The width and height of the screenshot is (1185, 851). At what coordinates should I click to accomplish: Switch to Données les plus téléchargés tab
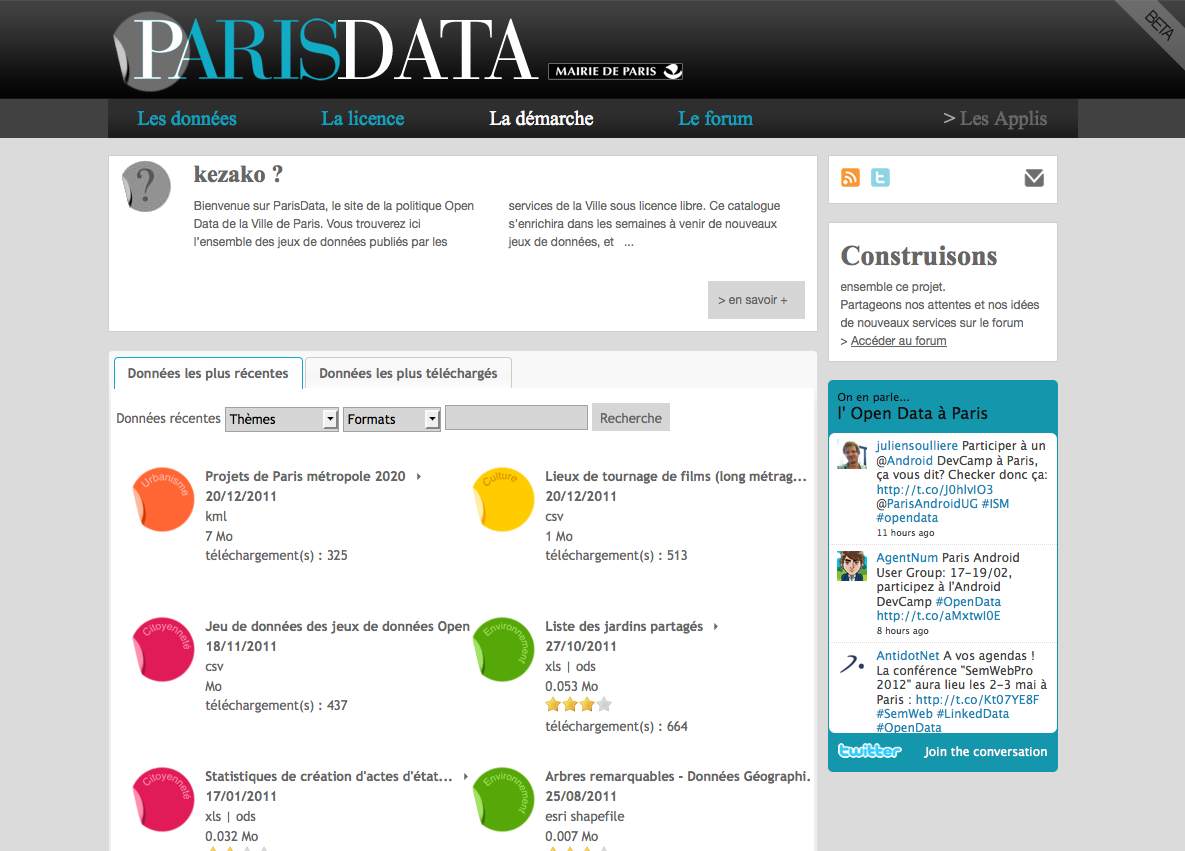(x=408, y=373)
